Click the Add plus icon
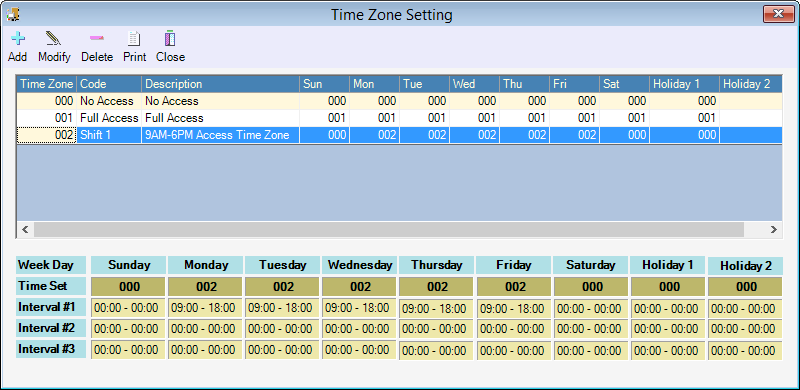This screenshot has width=800, height=390. click(17, 38)
